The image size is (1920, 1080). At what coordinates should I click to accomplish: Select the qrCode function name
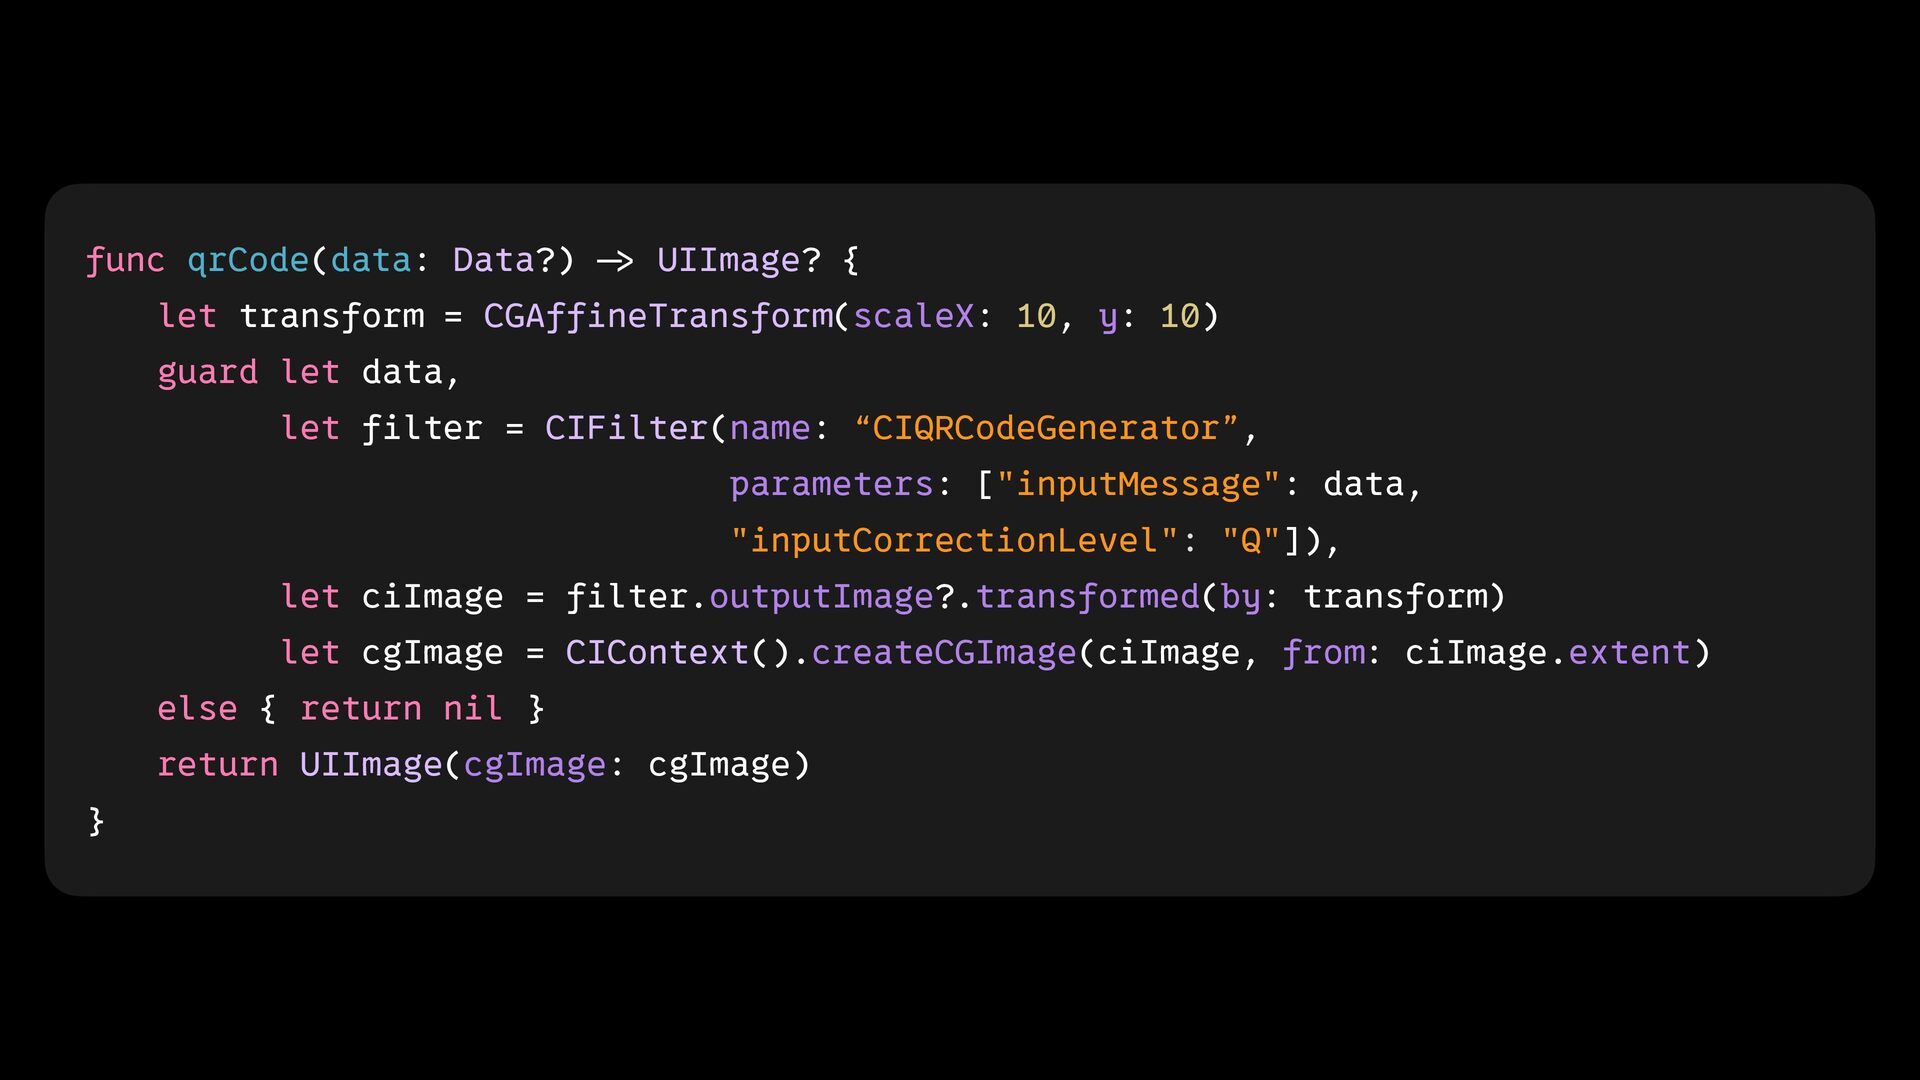(248, 260)
